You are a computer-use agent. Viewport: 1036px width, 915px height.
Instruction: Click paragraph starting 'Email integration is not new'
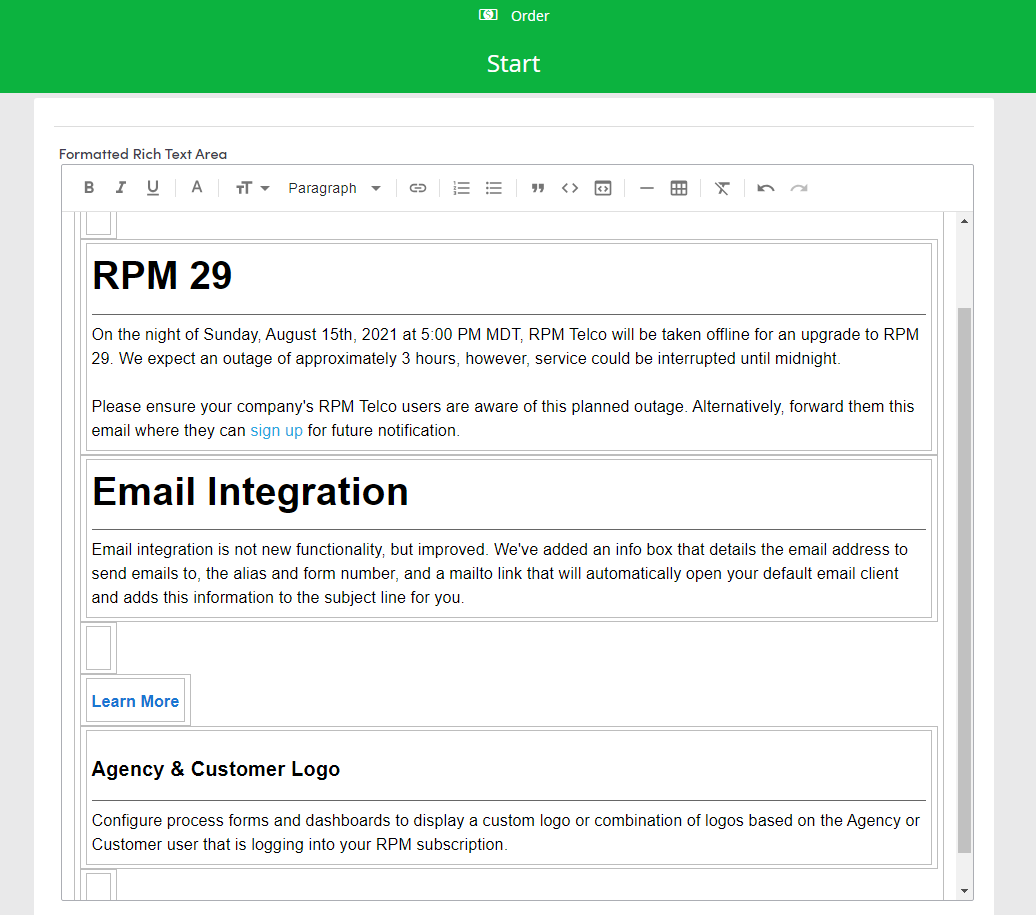[500, 573]
